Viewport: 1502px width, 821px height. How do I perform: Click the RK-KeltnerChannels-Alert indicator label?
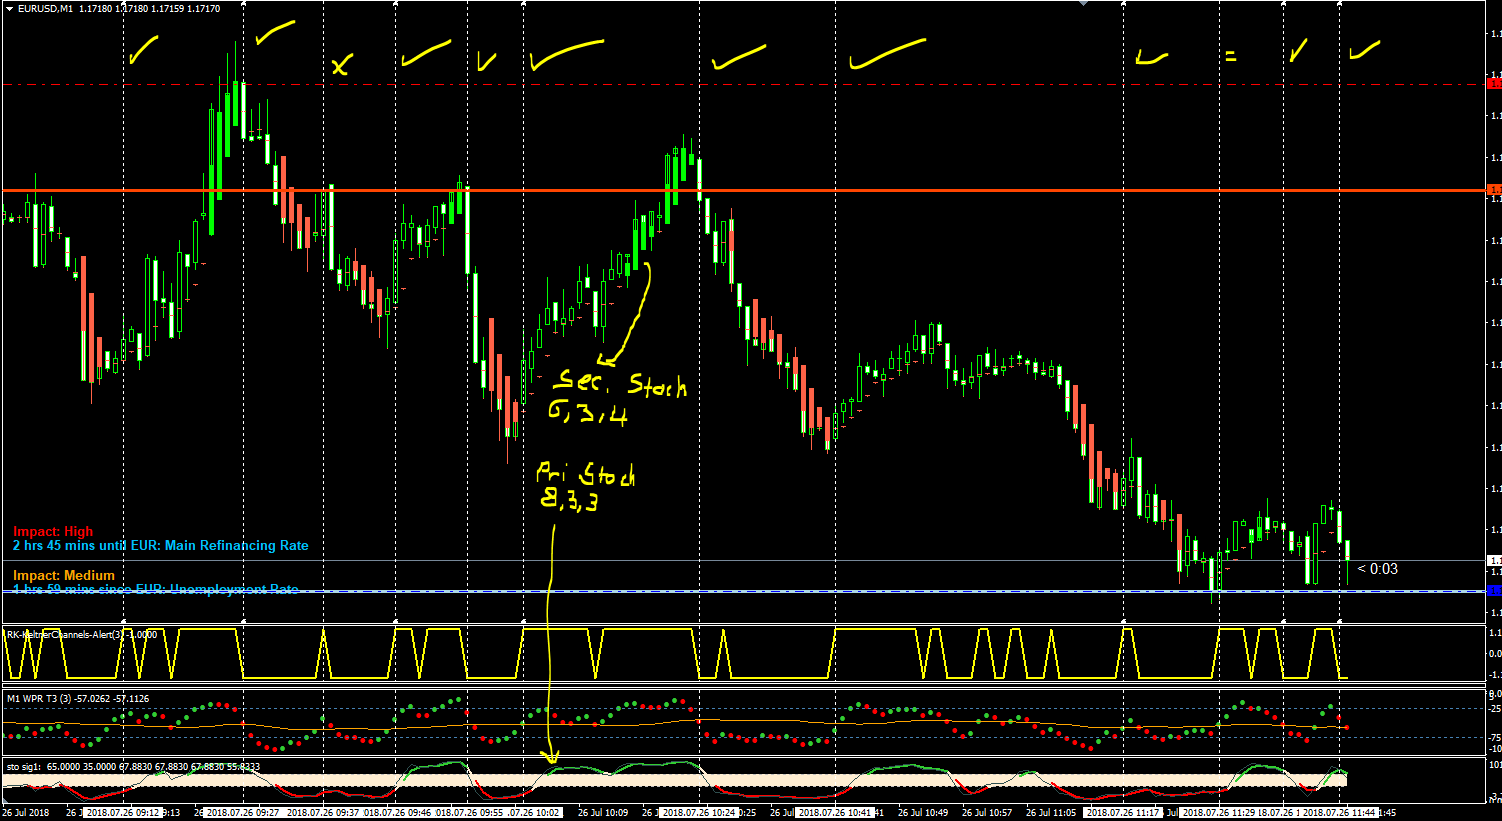(81, 634)
